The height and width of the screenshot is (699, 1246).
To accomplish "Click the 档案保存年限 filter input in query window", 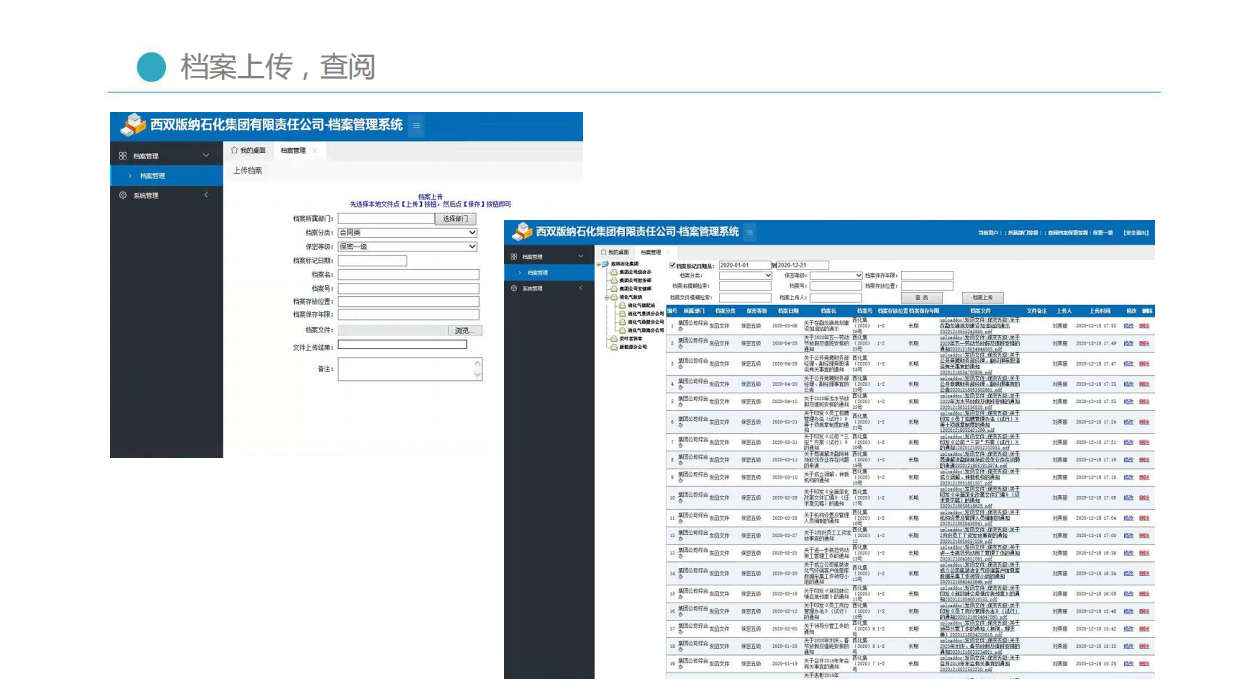I will click(927, 275).
